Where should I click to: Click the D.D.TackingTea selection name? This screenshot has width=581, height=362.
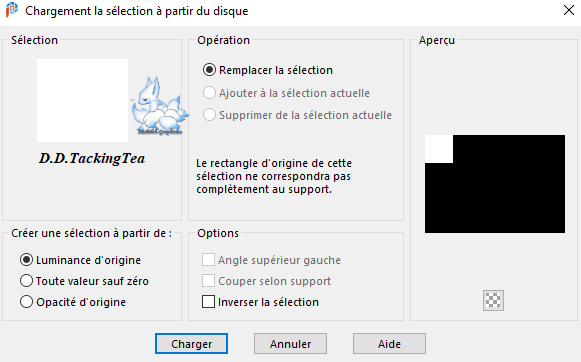click(x=92, y=158)
